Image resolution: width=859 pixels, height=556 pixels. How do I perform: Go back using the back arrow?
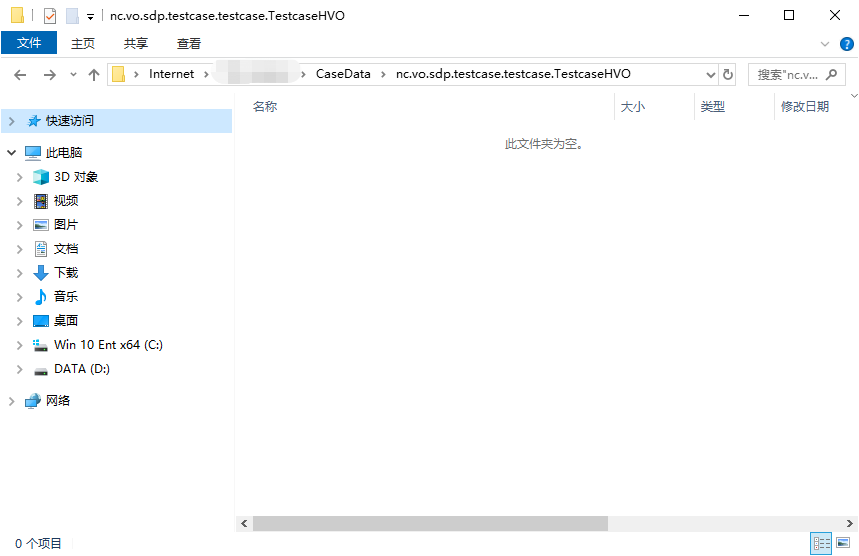pos(20,74)
